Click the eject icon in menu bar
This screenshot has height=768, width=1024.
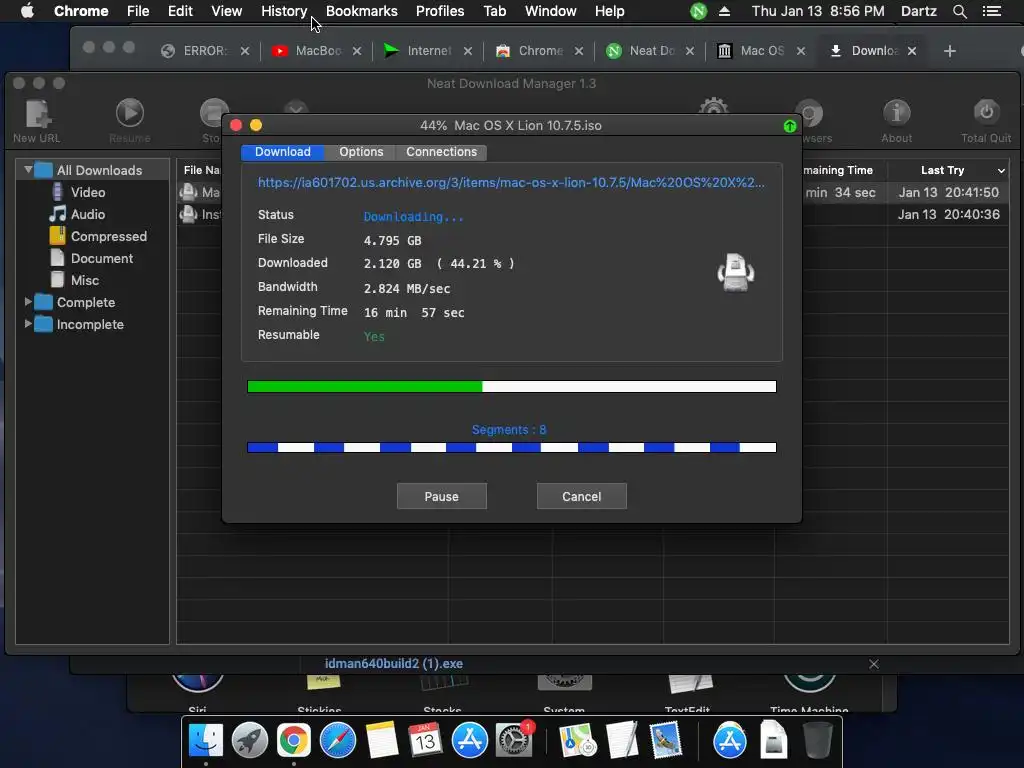click(x=724, y=11)
